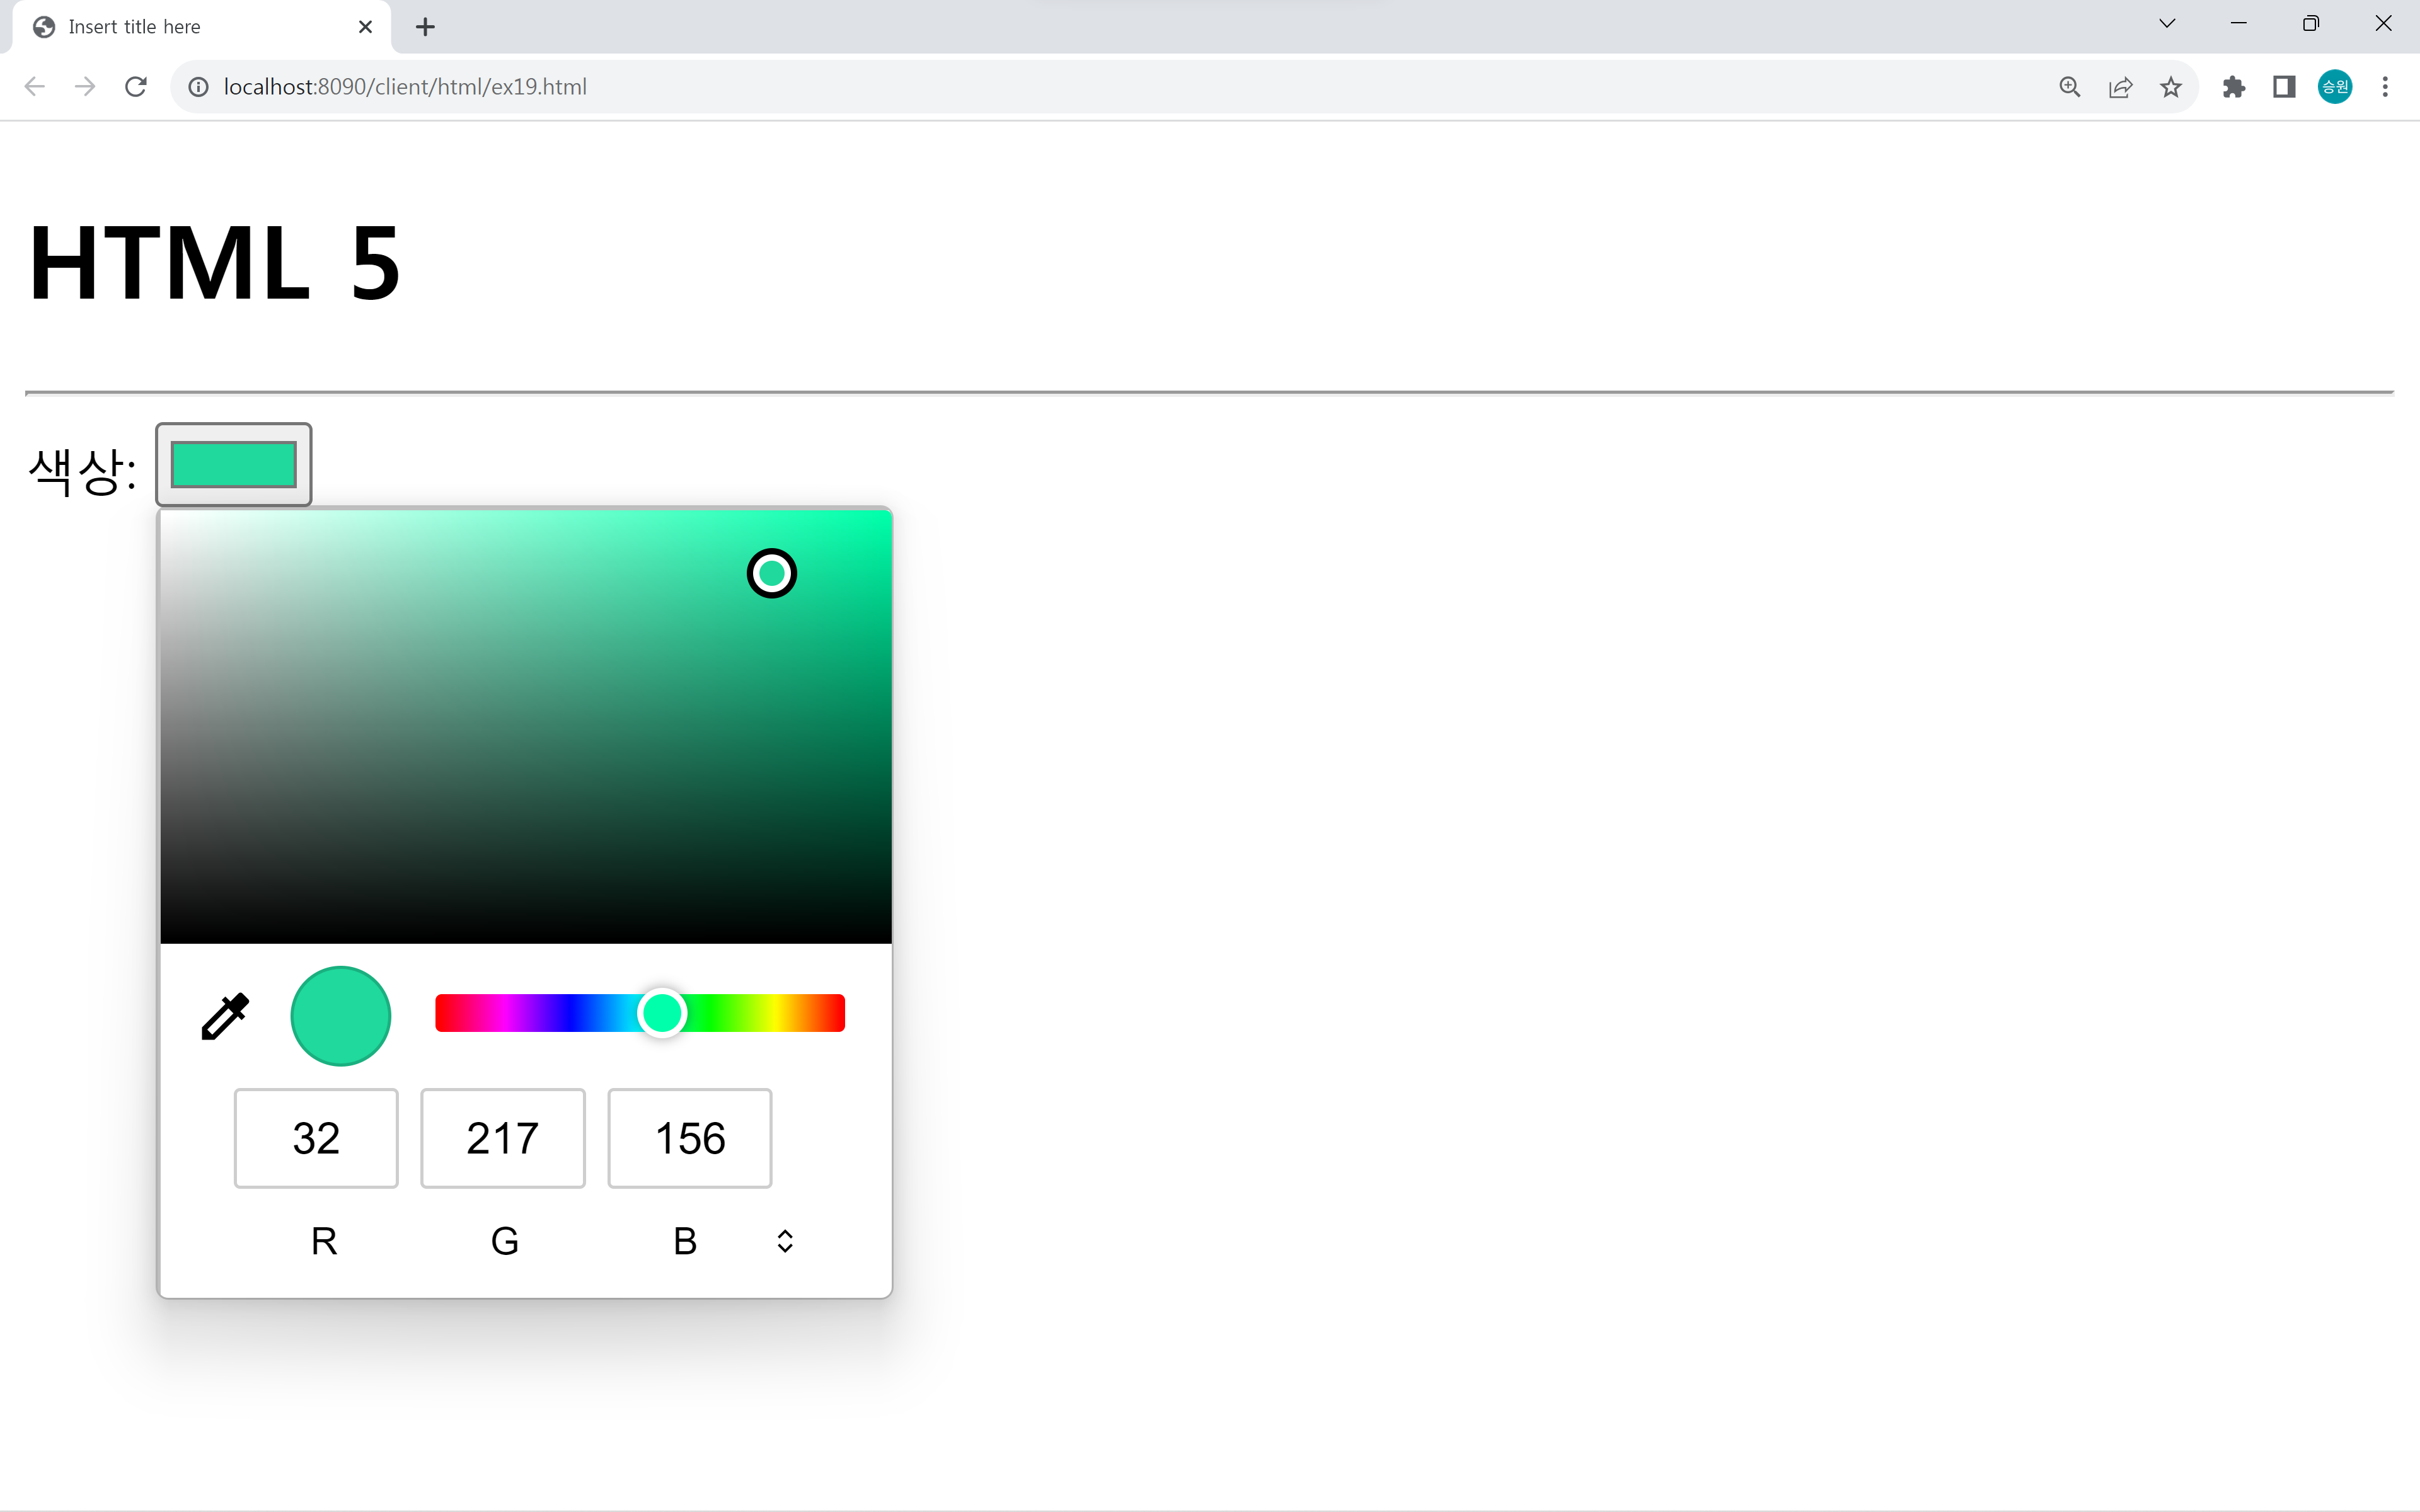The width and height of the screenshot is (2420, 1512).
Task: Close the 'Insert title here' tab
Action: (365, 27)
